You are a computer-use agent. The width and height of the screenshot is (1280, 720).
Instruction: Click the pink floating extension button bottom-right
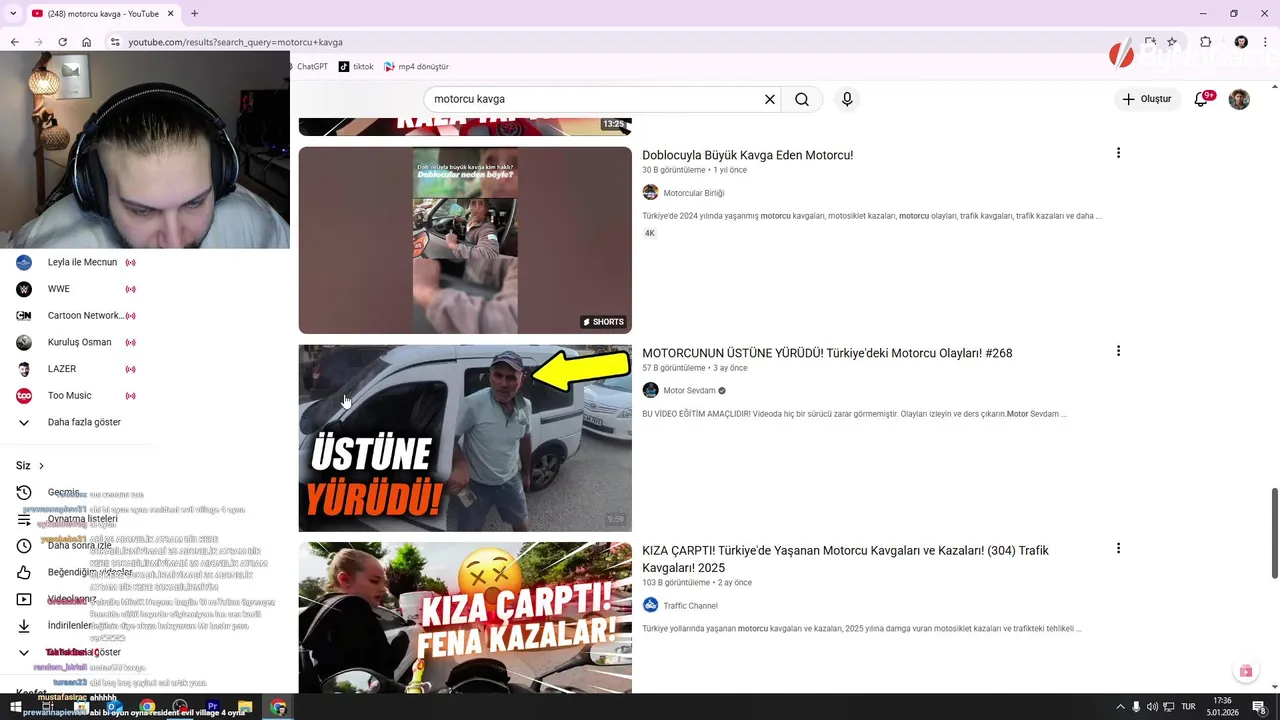pyautogui.click(x=1245, y=672)
